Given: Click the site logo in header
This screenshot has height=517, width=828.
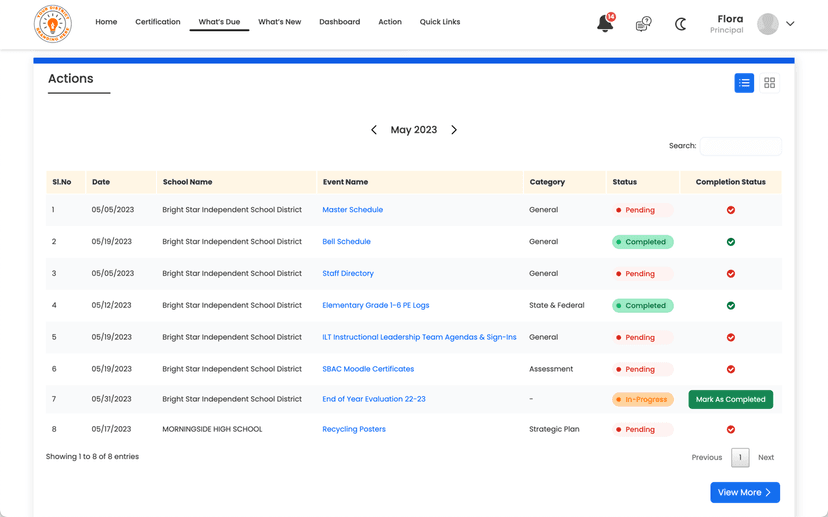Looking at the screenshot, I should (53, 24).
